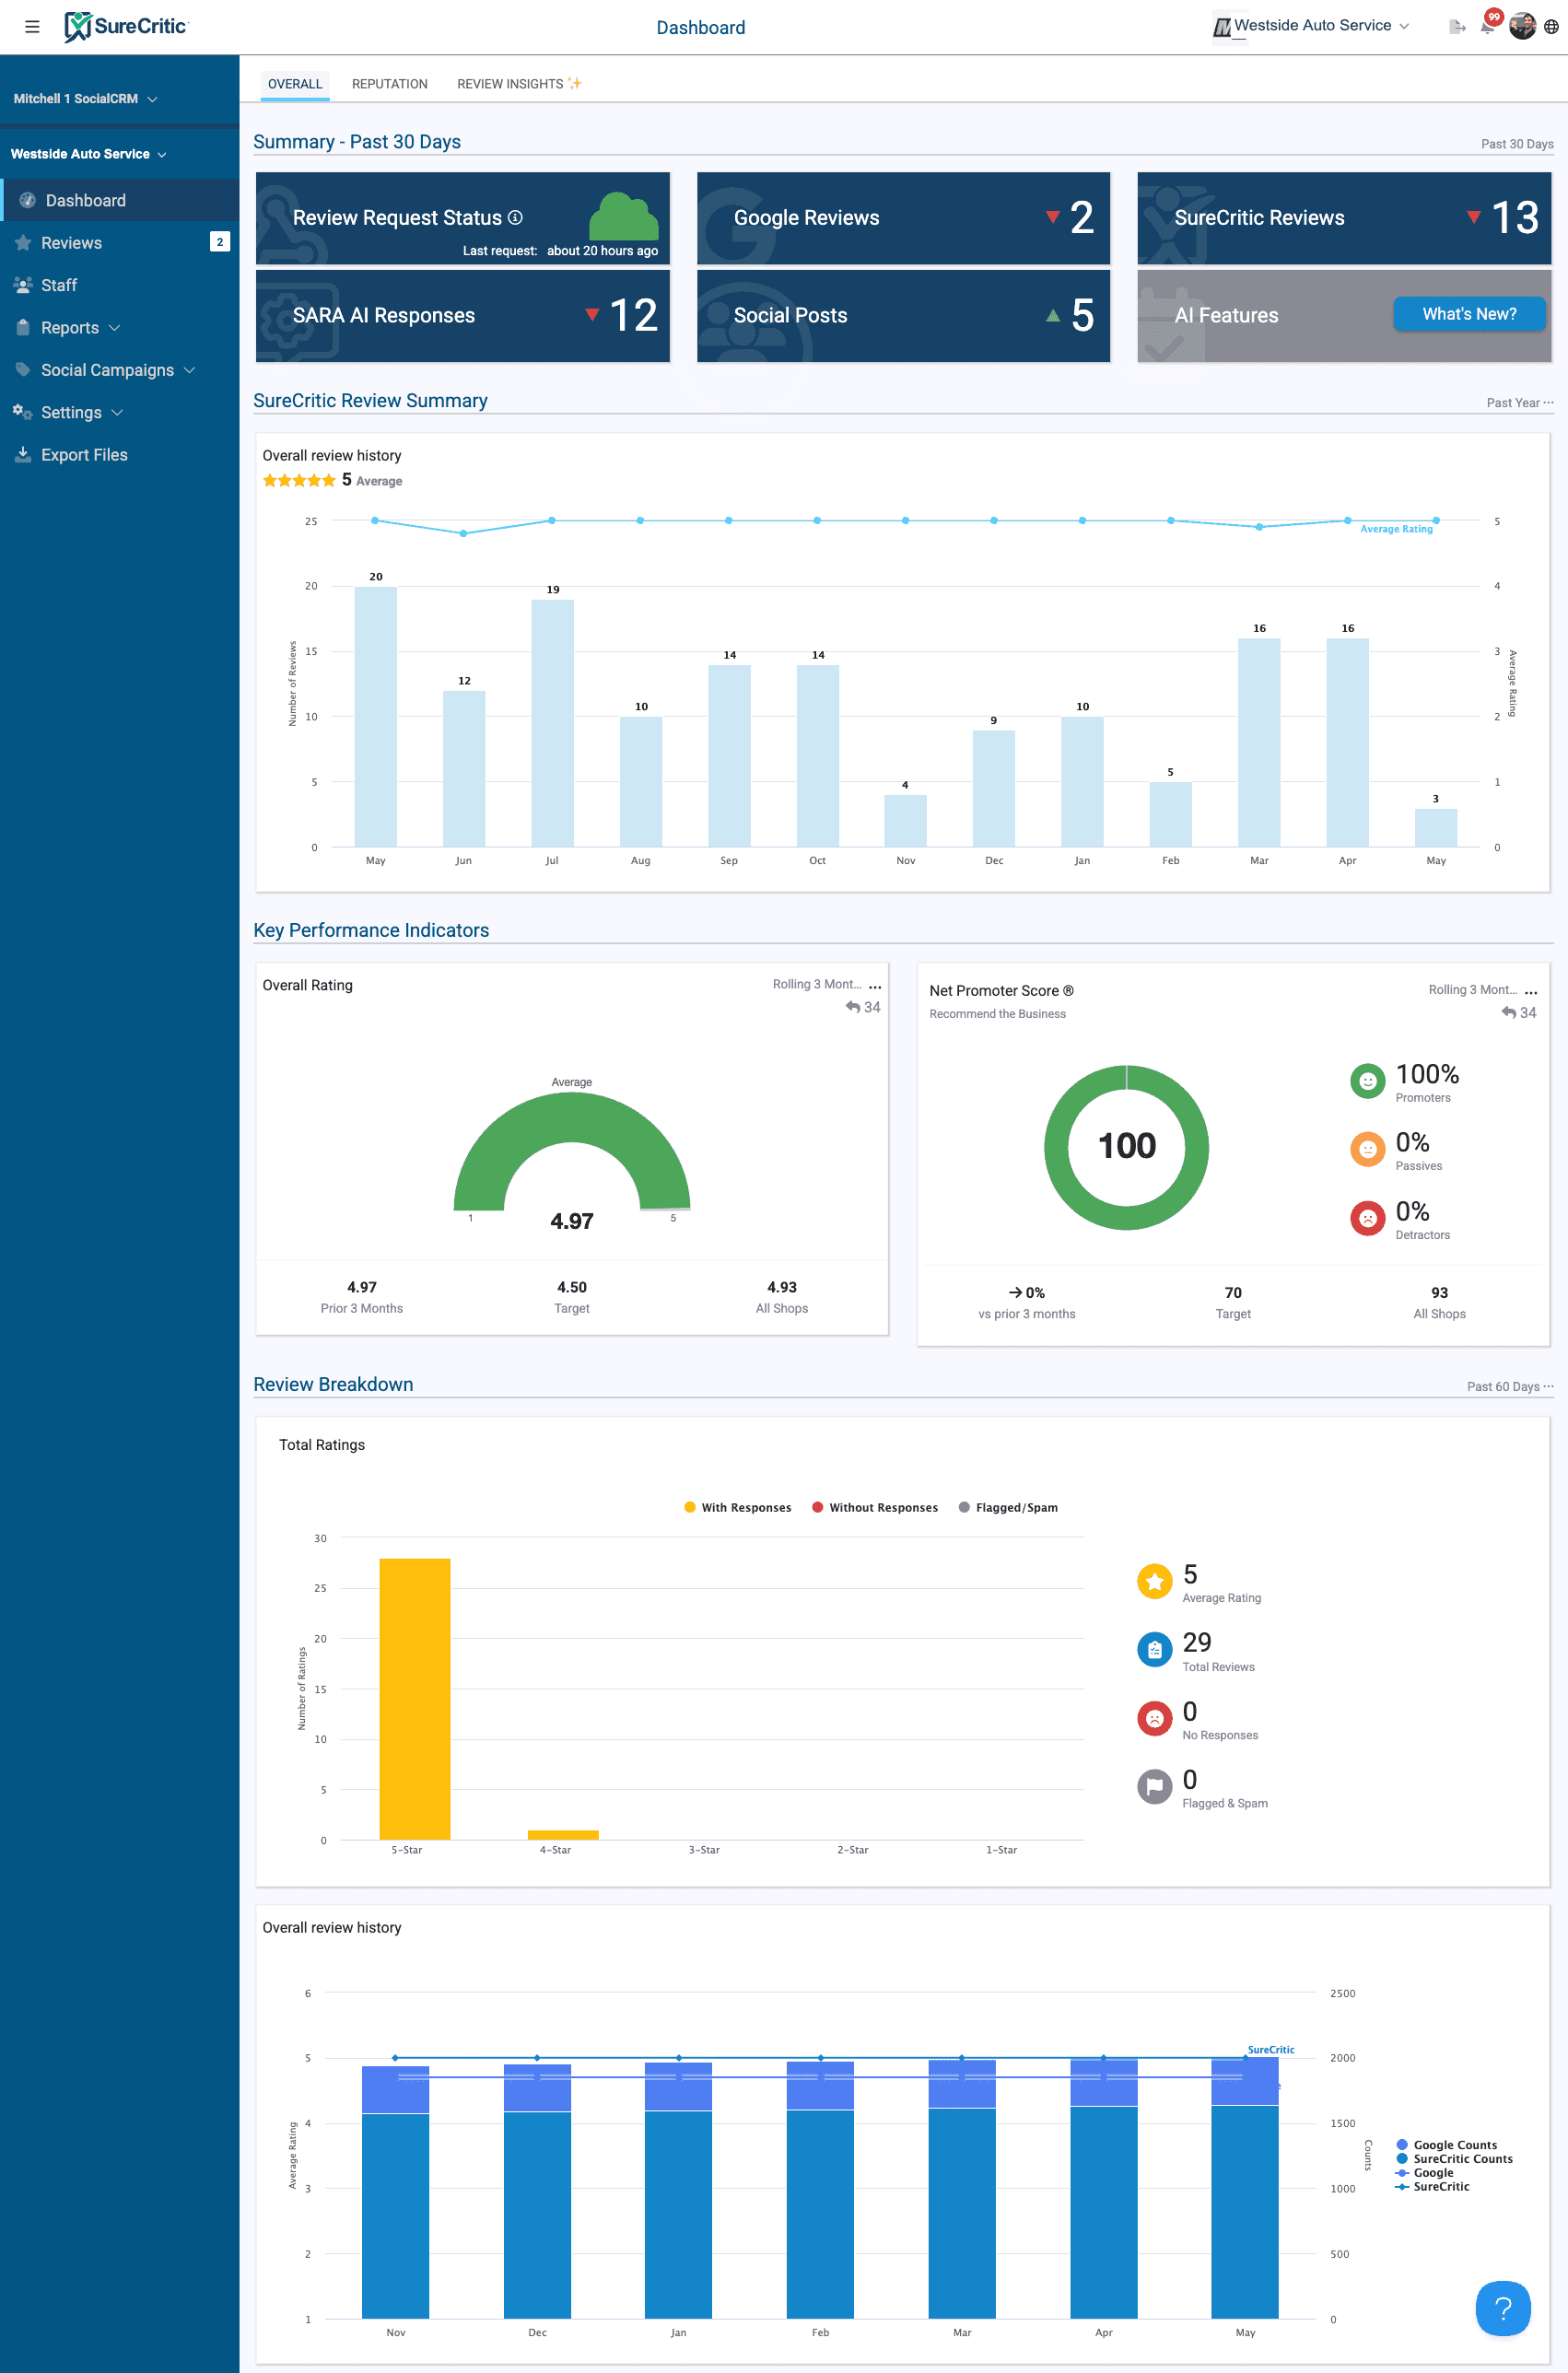Toggle the Google line legend item
This screenshot has width=1568, height=2373.
tap(1424, 2173)
